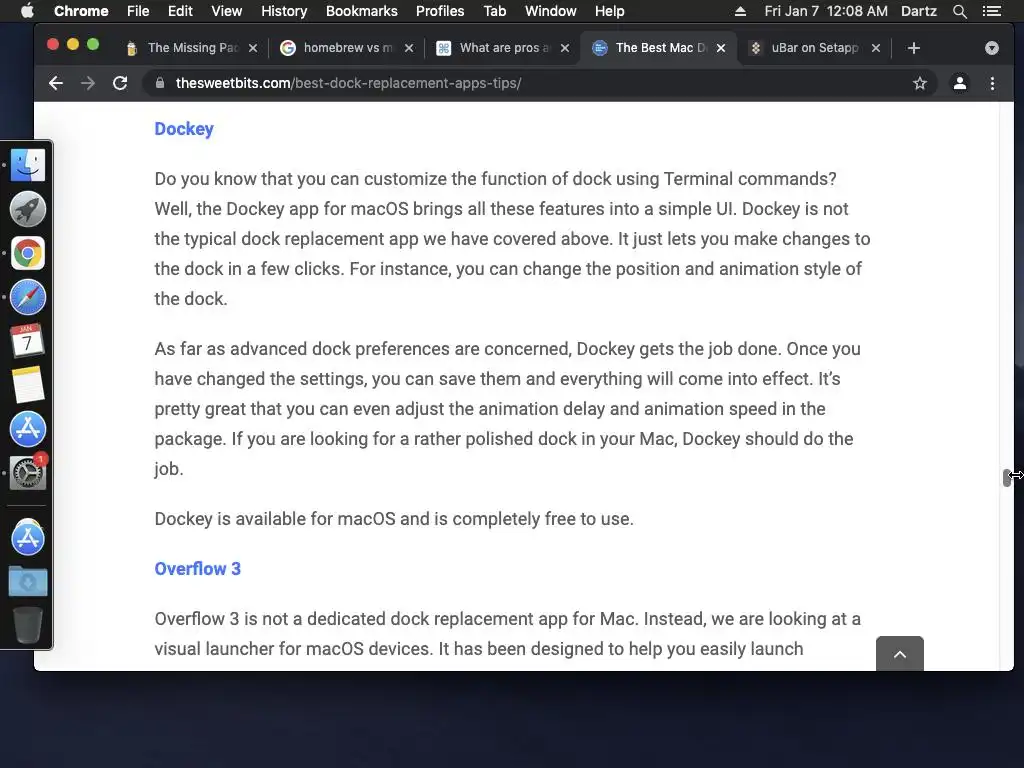Open the upper App Store dock icon
Screen dimensions: 1024x768
pyautogui.click(x=27, y=429)
